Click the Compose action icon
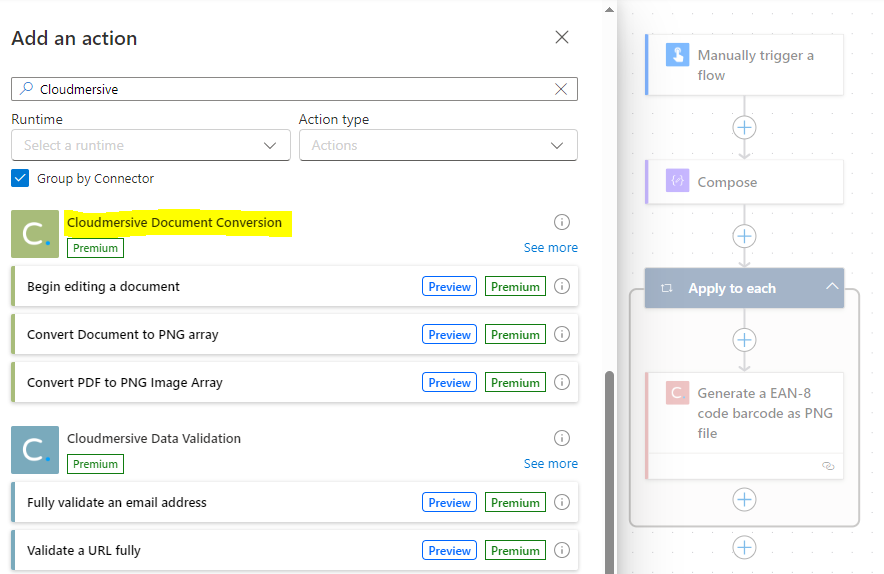The image size is (884, 574). pos(677,181)
